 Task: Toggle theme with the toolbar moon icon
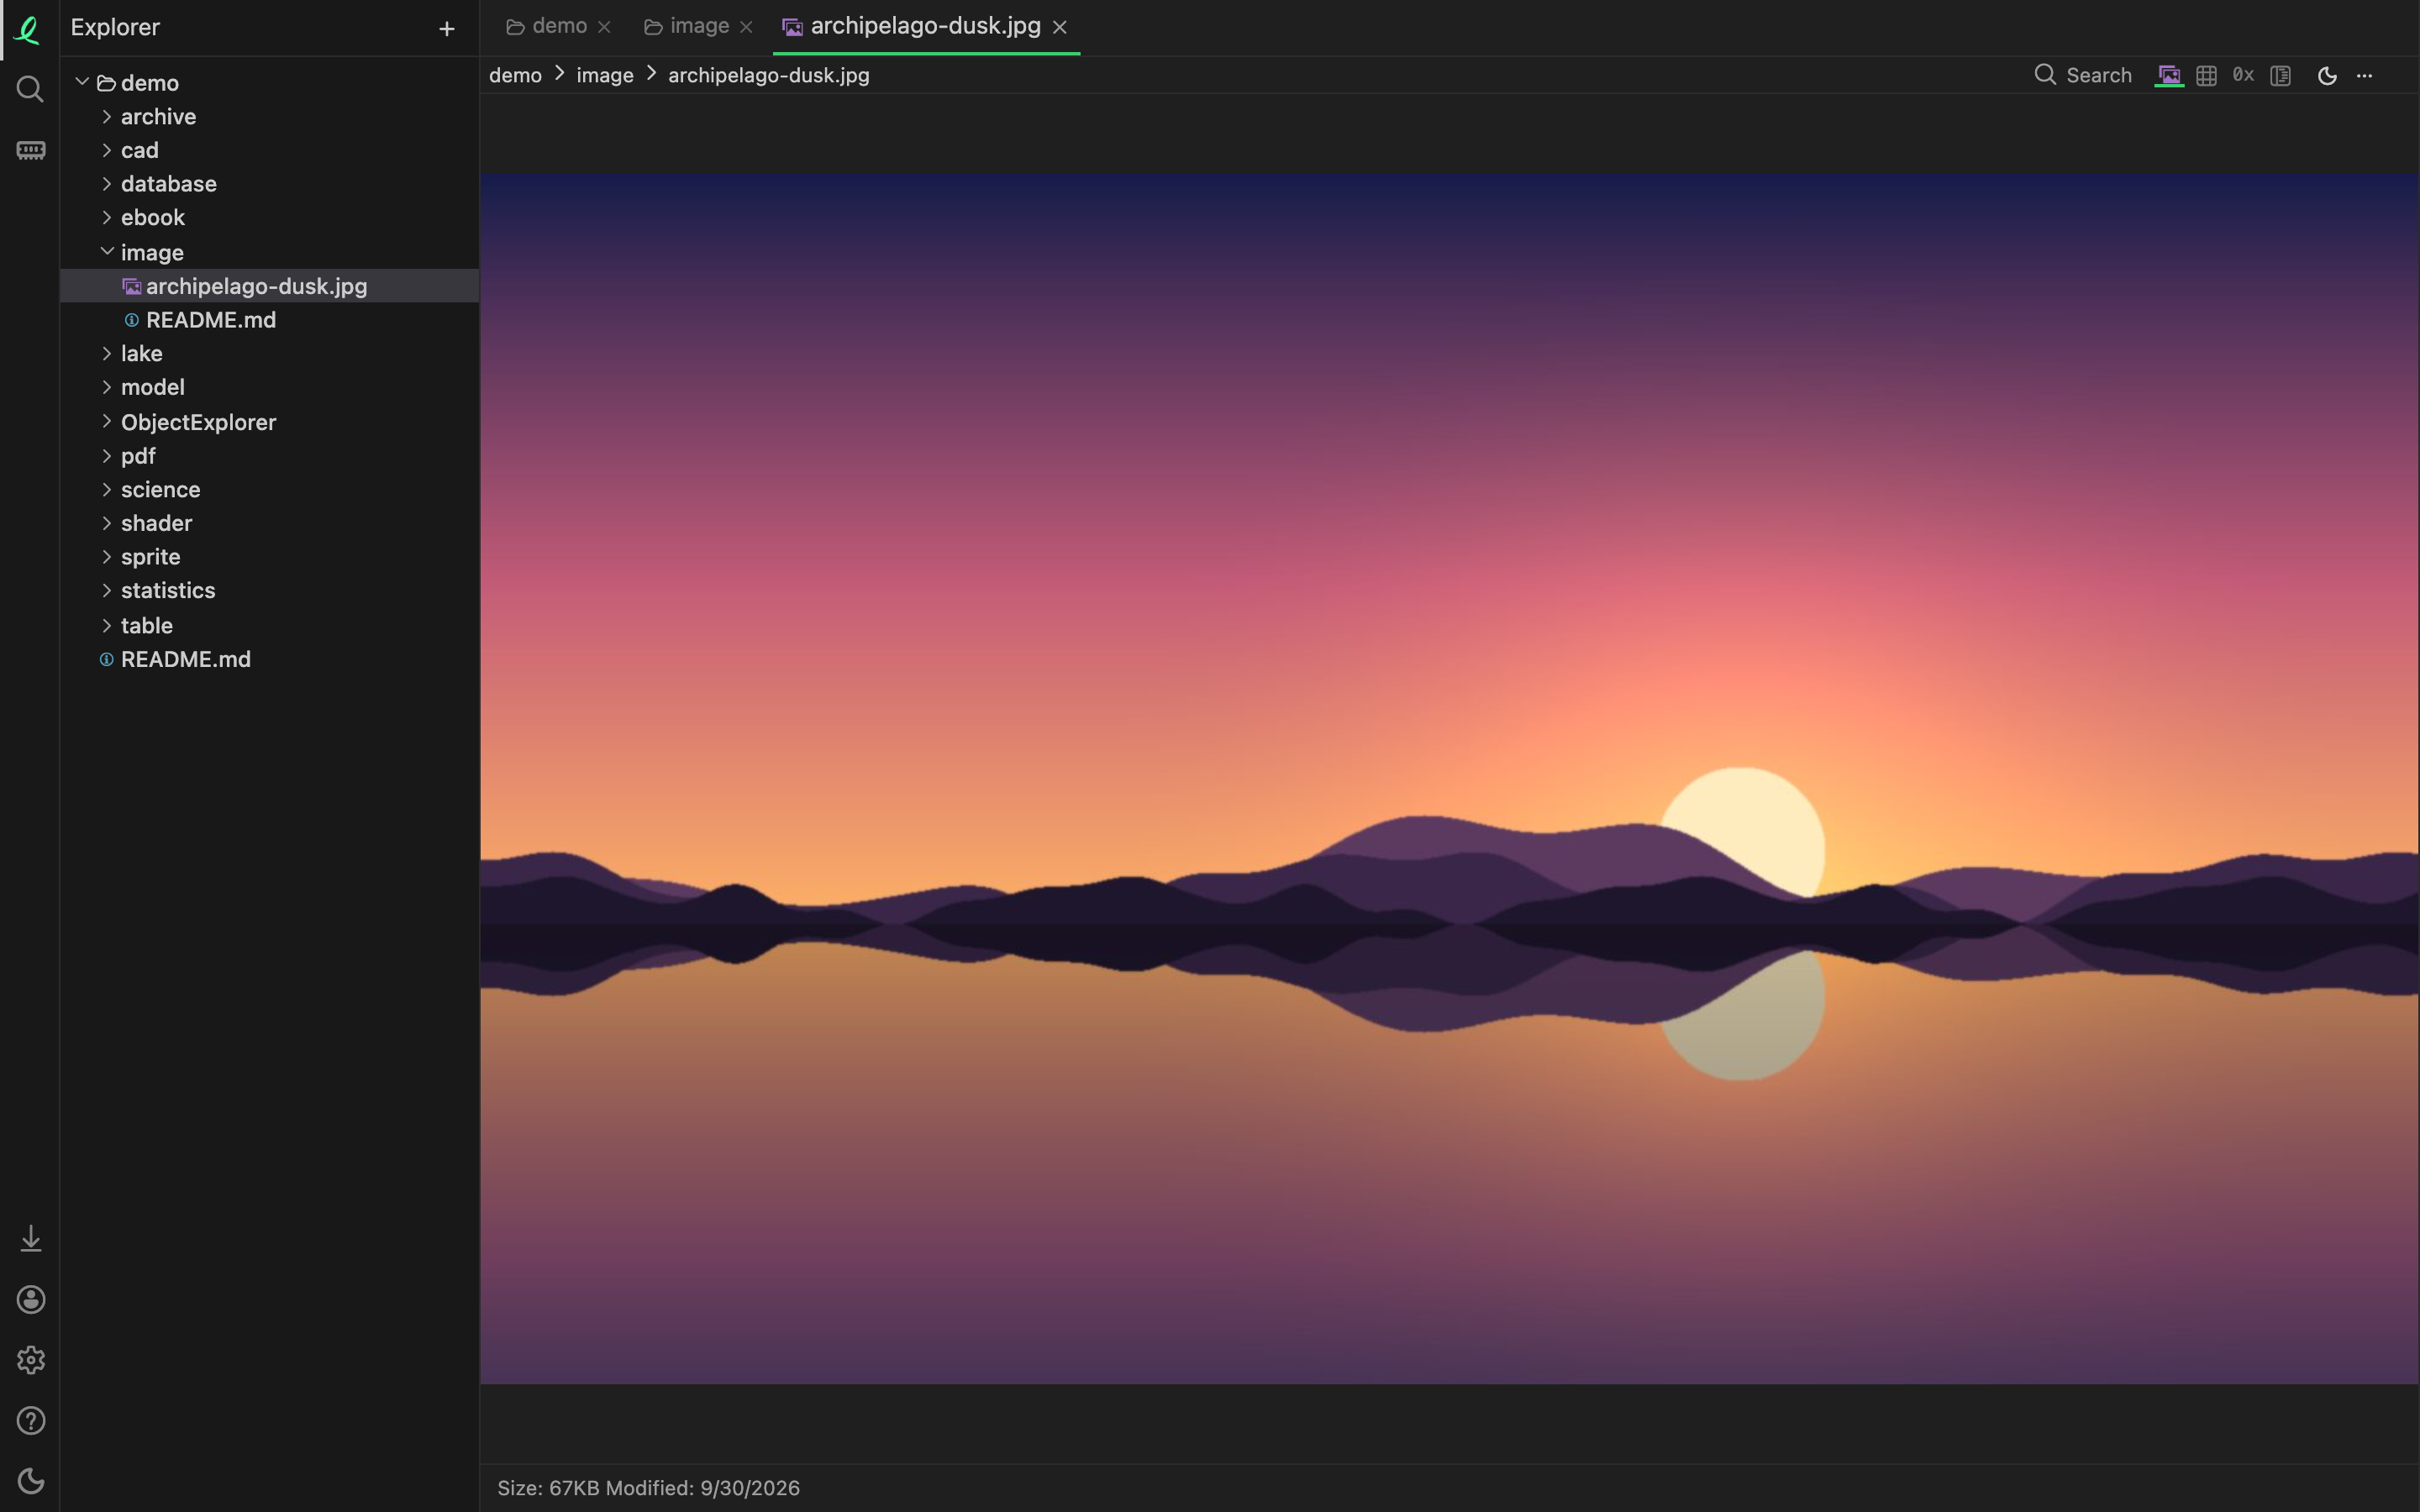(2327, 75)
